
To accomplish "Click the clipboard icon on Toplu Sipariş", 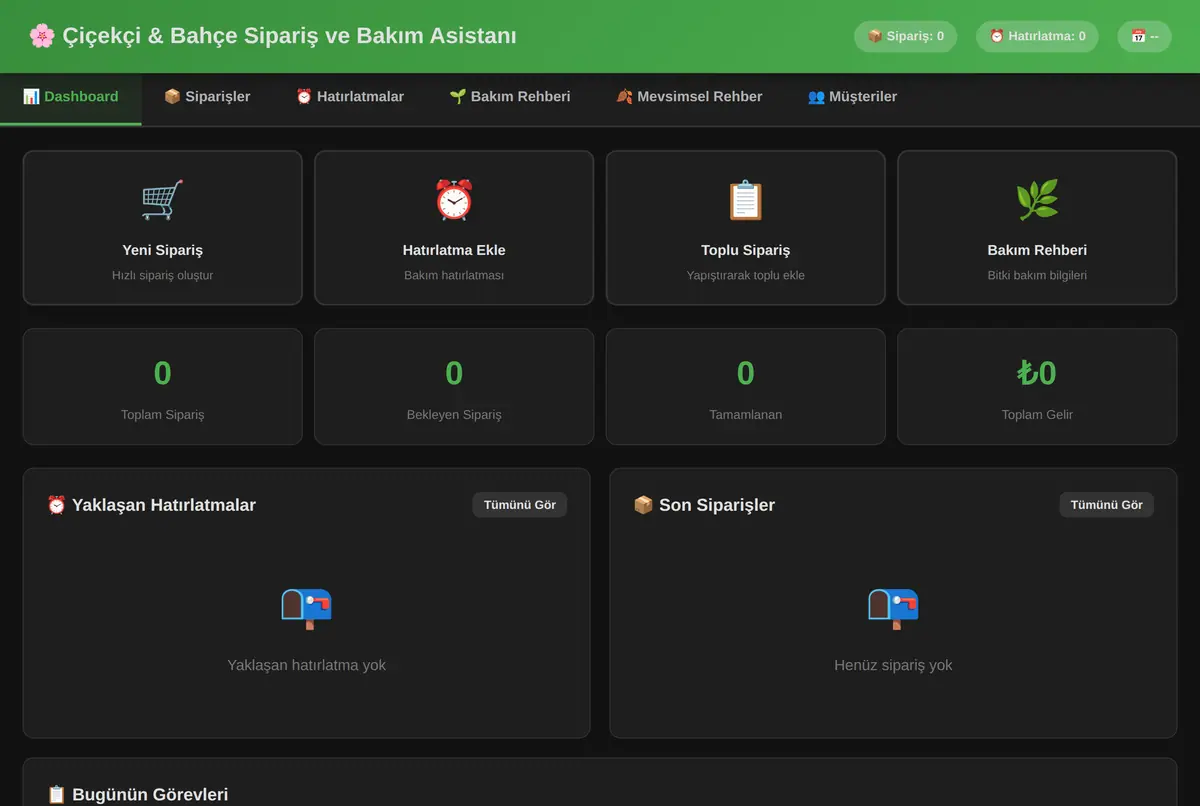I will point(746,200).
